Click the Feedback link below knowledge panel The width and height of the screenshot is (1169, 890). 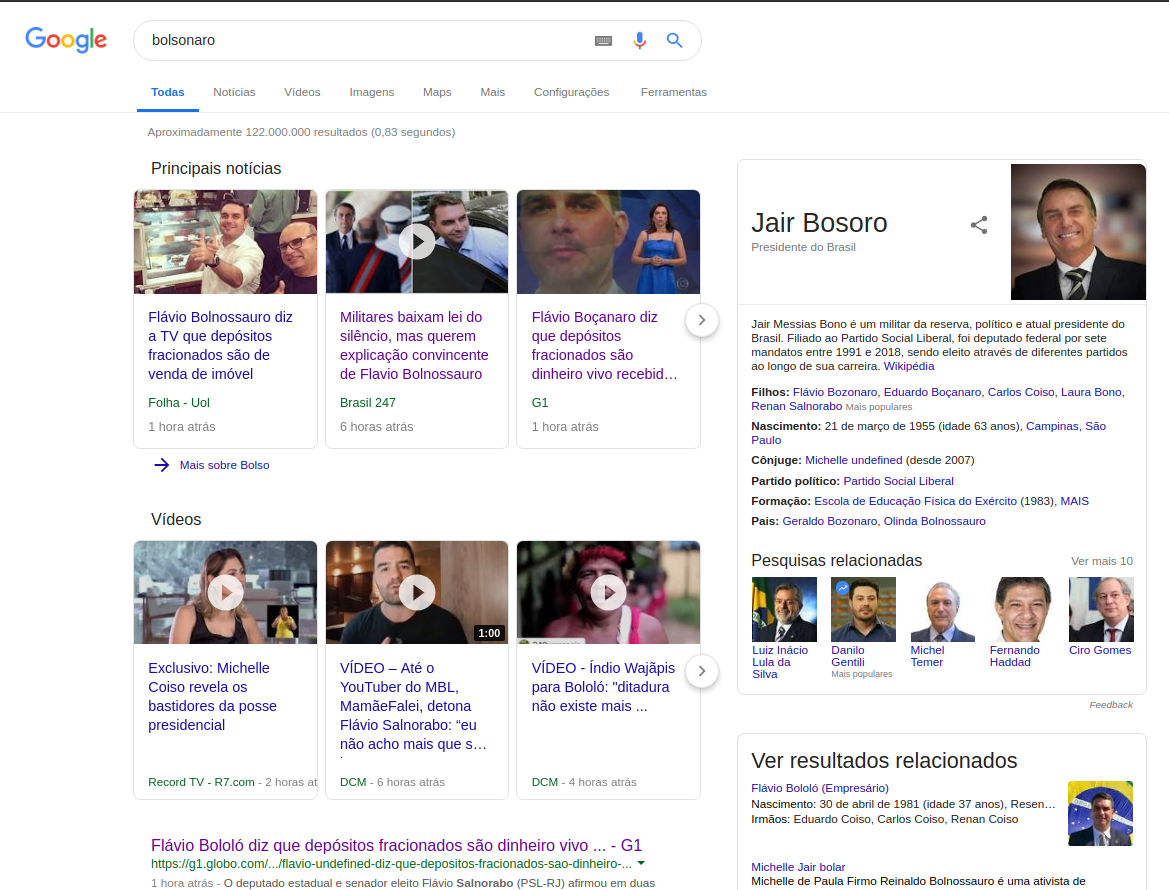pos(1111,704)
